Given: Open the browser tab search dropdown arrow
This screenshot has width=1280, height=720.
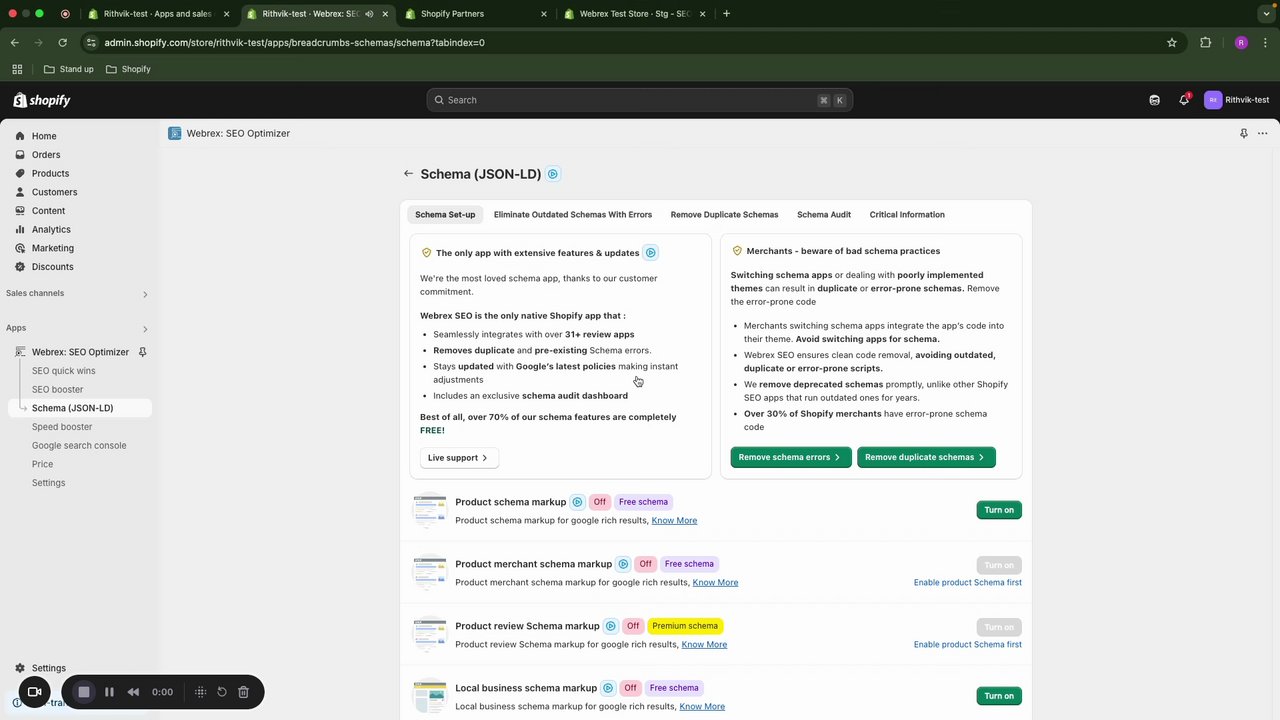Looking at the screenshot, I should 1265,14.
